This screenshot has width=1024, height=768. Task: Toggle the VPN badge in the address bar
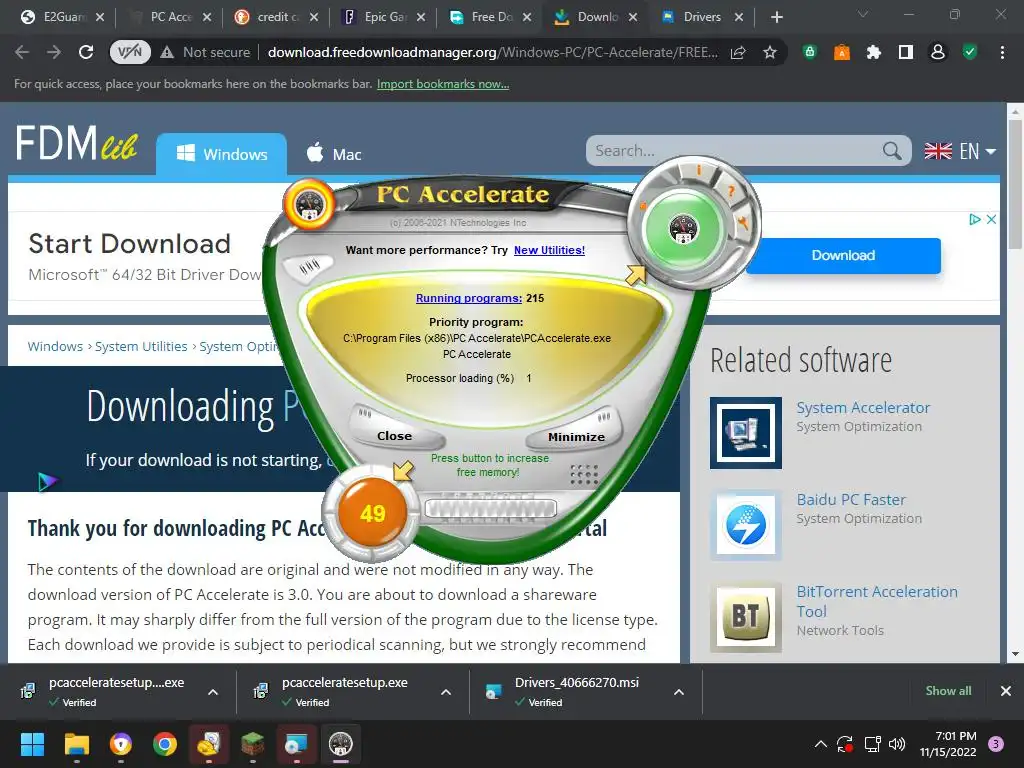130,52
